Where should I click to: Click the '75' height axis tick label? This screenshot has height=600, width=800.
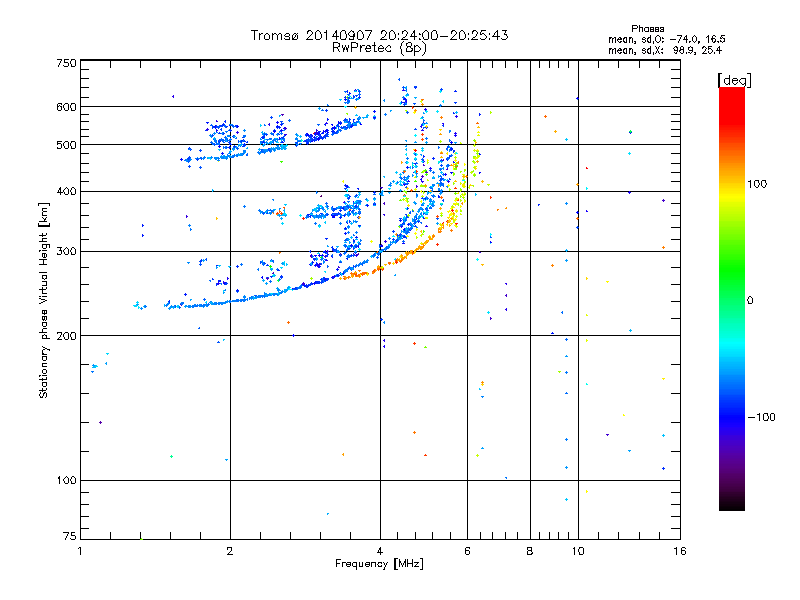70,536
